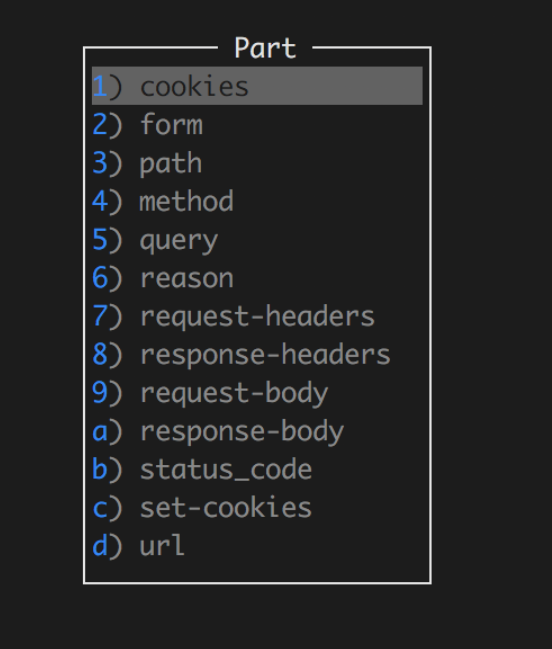Click the shortcut letter d label

[100, 546]
